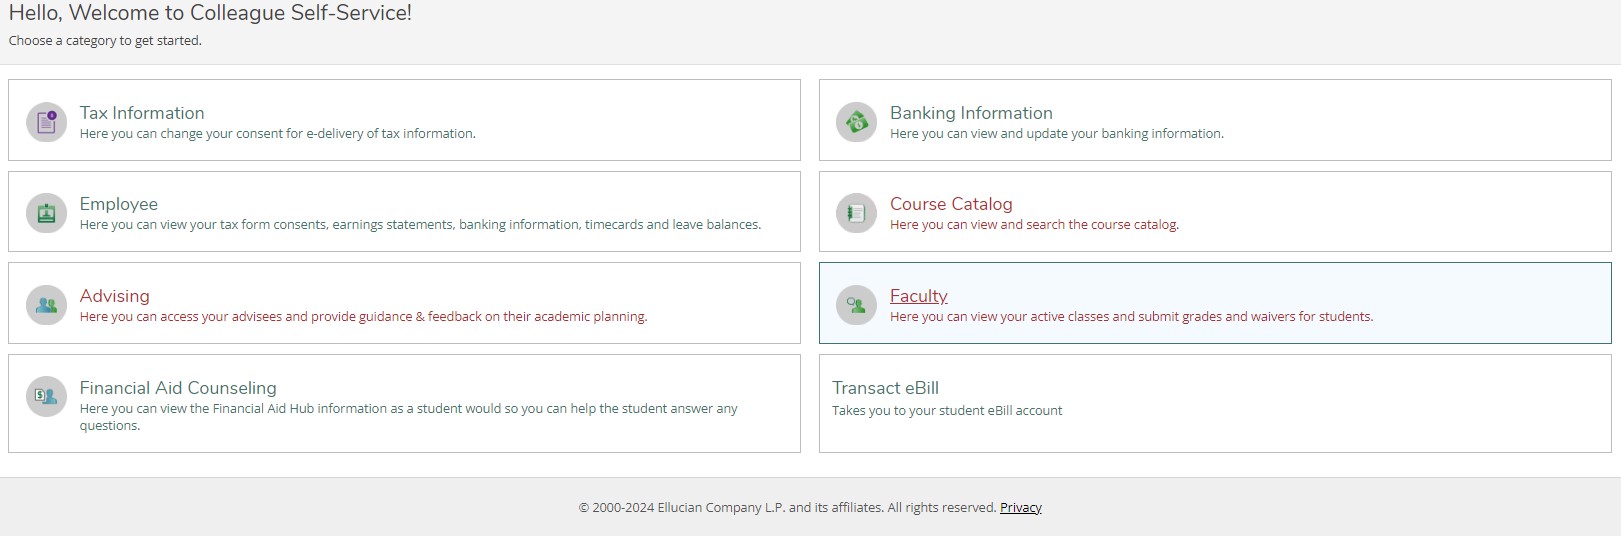1621x536 pixels.
Task: Select the Employee category heading
Action: (x=119, y=204)
